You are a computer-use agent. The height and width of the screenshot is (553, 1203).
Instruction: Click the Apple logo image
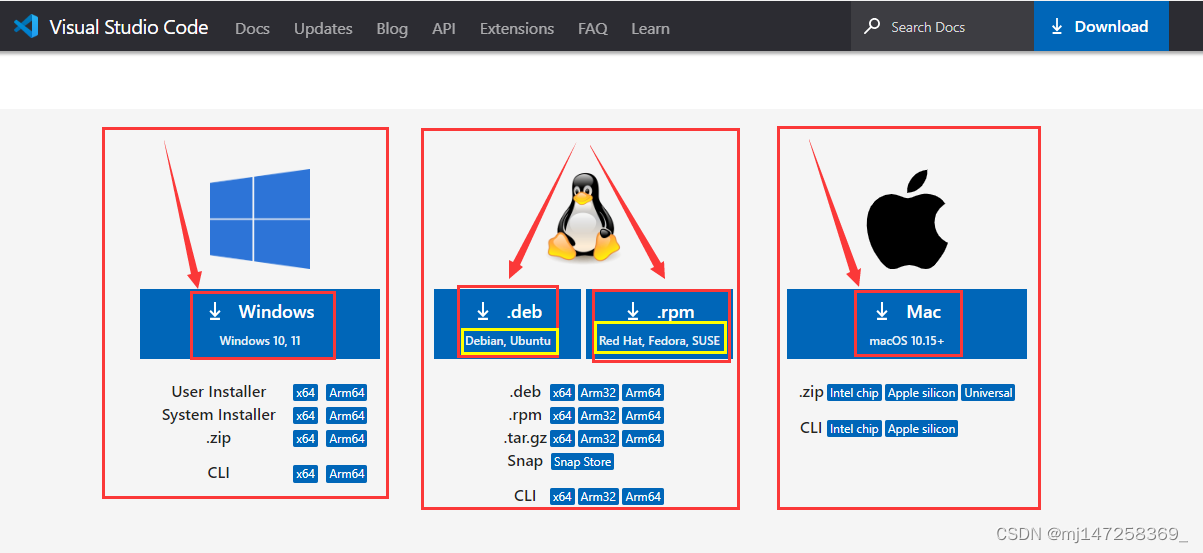tap(907, 219)
